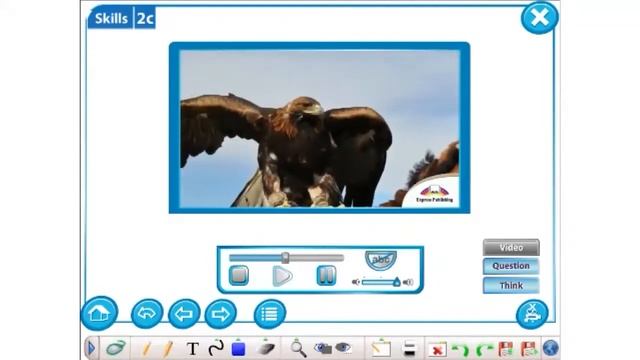The image size is (640, 360).
Task: Click the eagle video frame
Action: [320, 128]
